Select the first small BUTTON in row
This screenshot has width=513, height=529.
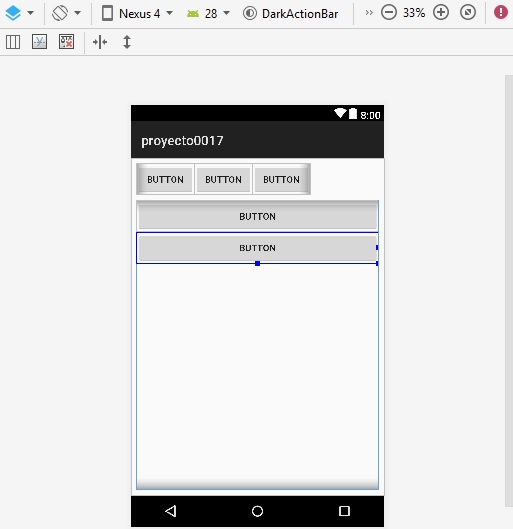pos(165,179)
